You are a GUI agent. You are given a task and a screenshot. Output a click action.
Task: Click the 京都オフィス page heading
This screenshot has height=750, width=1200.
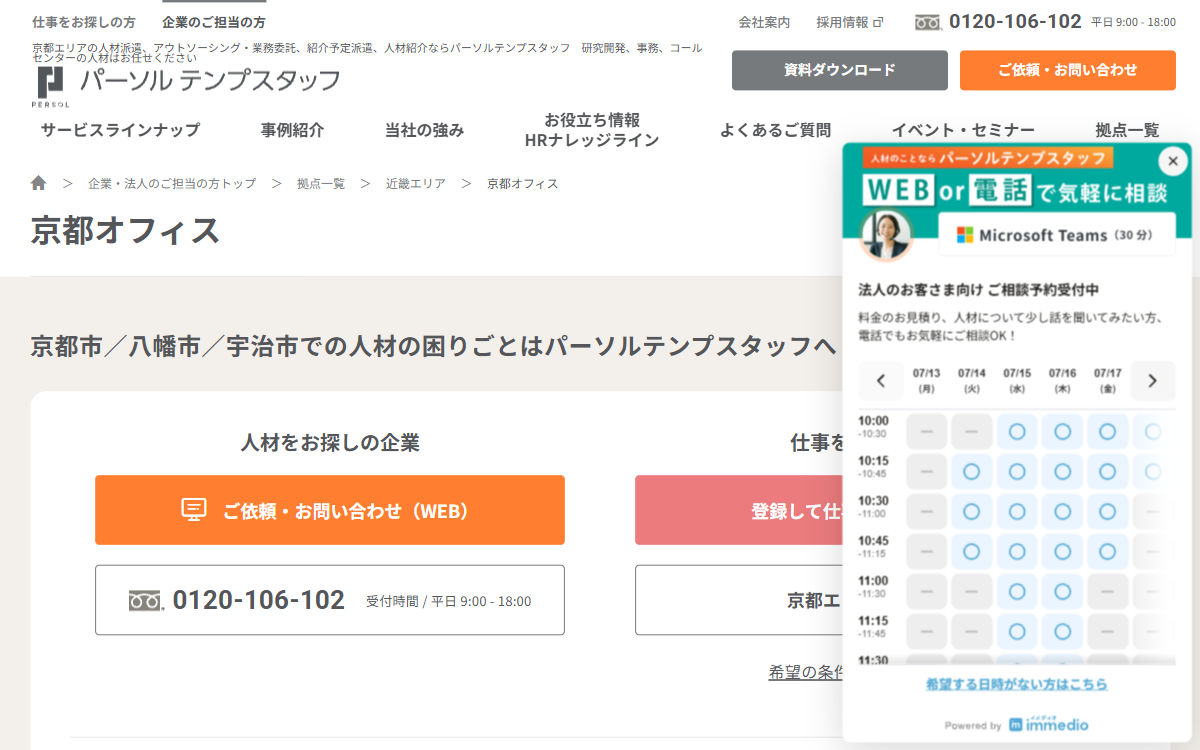click(126, 230)
